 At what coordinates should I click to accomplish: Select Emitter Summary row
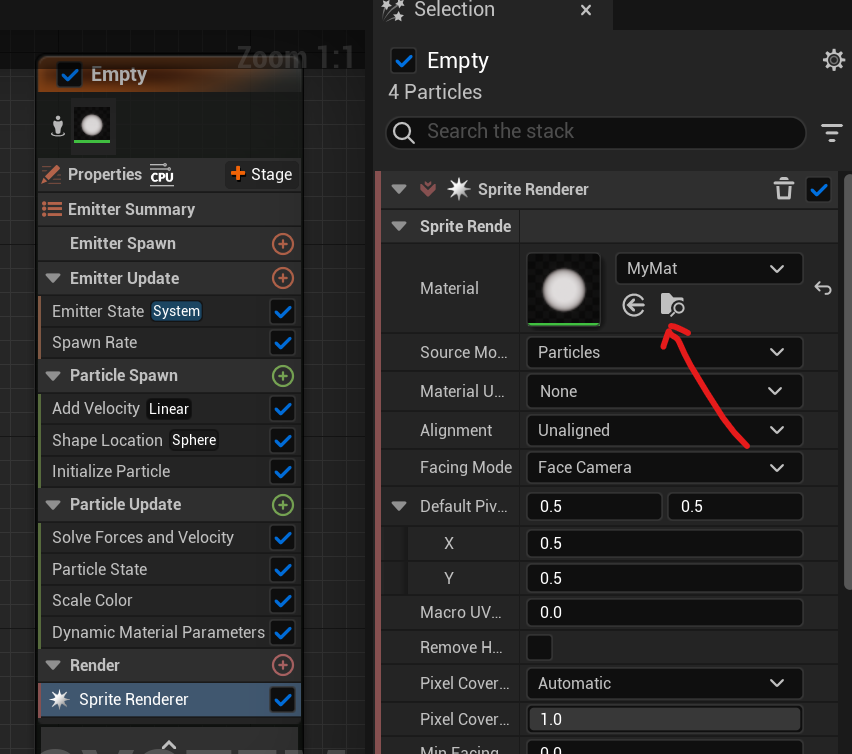[x=170, y=209]
